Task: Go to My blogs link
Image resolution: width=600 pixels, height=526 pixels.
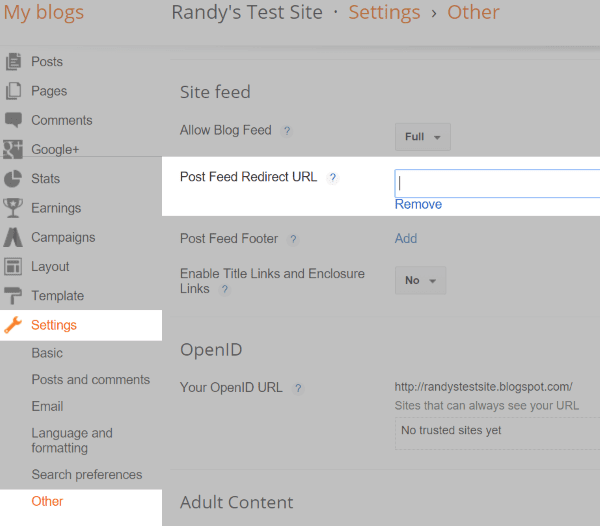Action: pos(44,13)
